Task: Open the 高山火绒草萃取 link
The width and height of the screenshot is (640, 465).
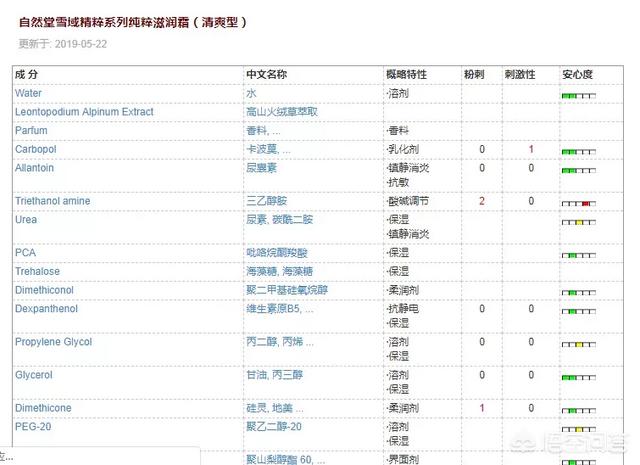Action: [282, 112]
